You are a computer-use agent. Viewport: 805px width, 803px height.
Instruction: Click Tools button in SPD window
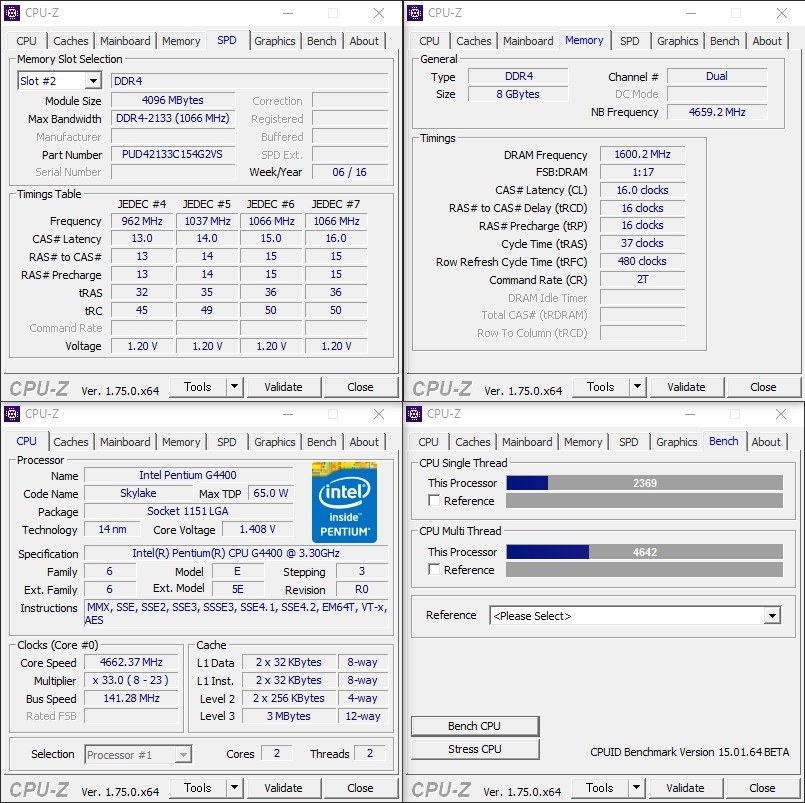coord(198,387)
